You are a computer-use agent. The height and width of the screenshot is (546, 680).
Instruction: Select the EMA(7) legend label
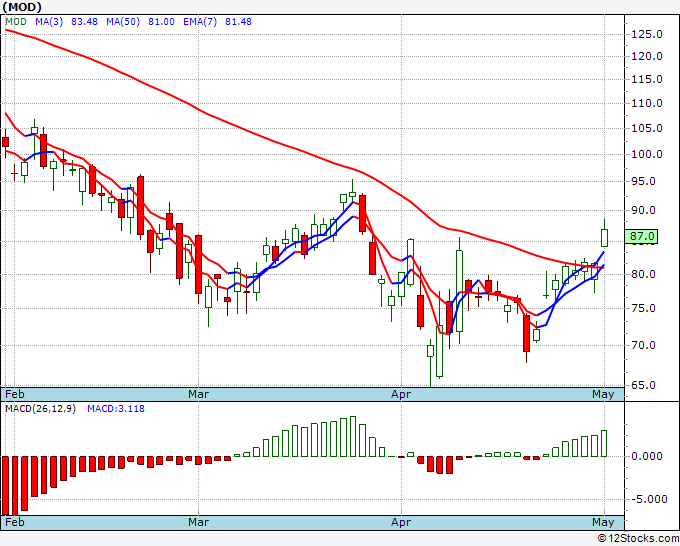pyautogui.click(x=200, y=22)
